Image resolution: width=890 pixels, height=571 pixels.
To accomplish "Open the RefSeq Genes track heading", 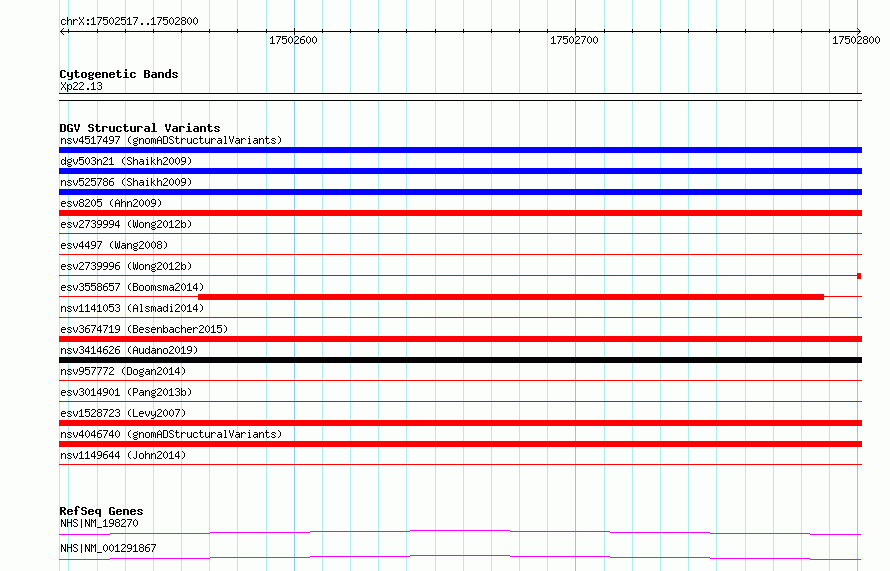I will pos(101,511).
